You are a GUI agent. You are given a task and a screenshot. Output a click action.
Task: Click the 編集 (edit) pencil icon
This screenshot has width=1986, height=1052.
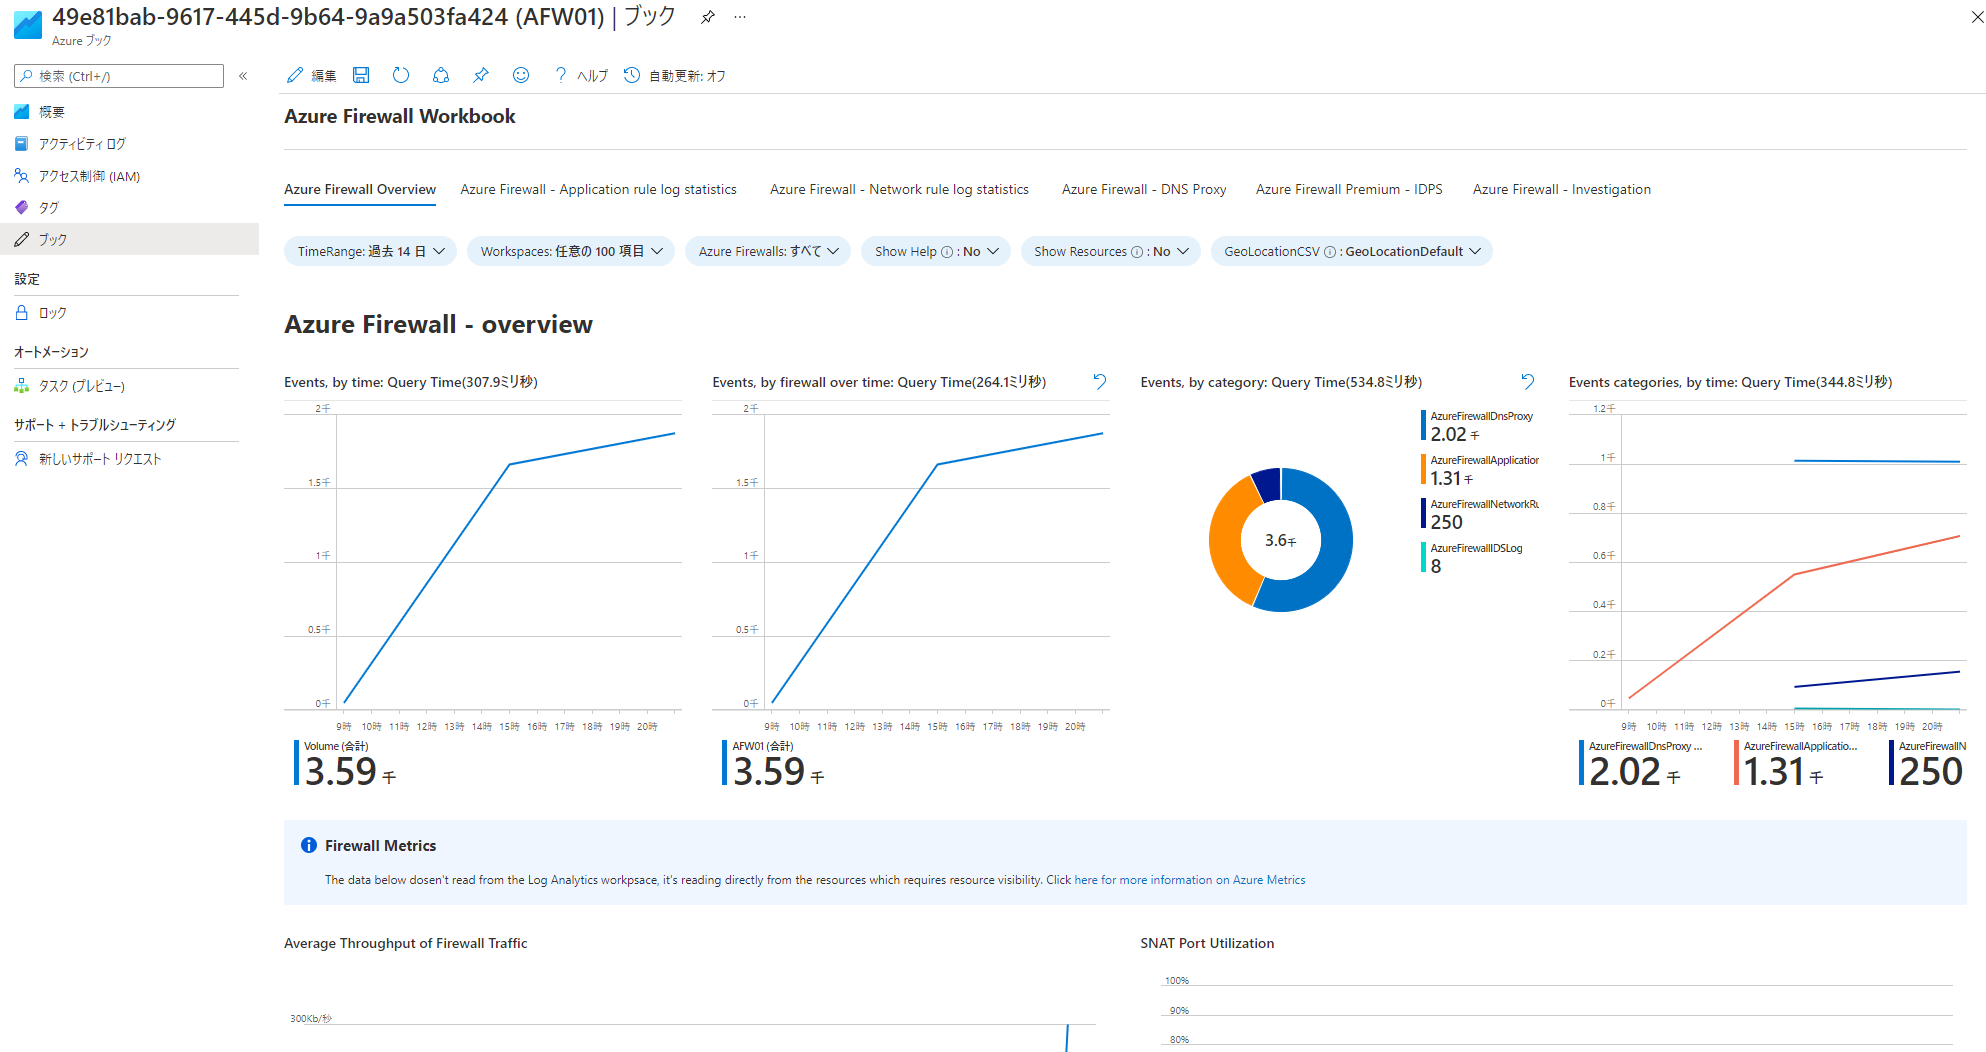pyautogui.click(x=296, y=75)
